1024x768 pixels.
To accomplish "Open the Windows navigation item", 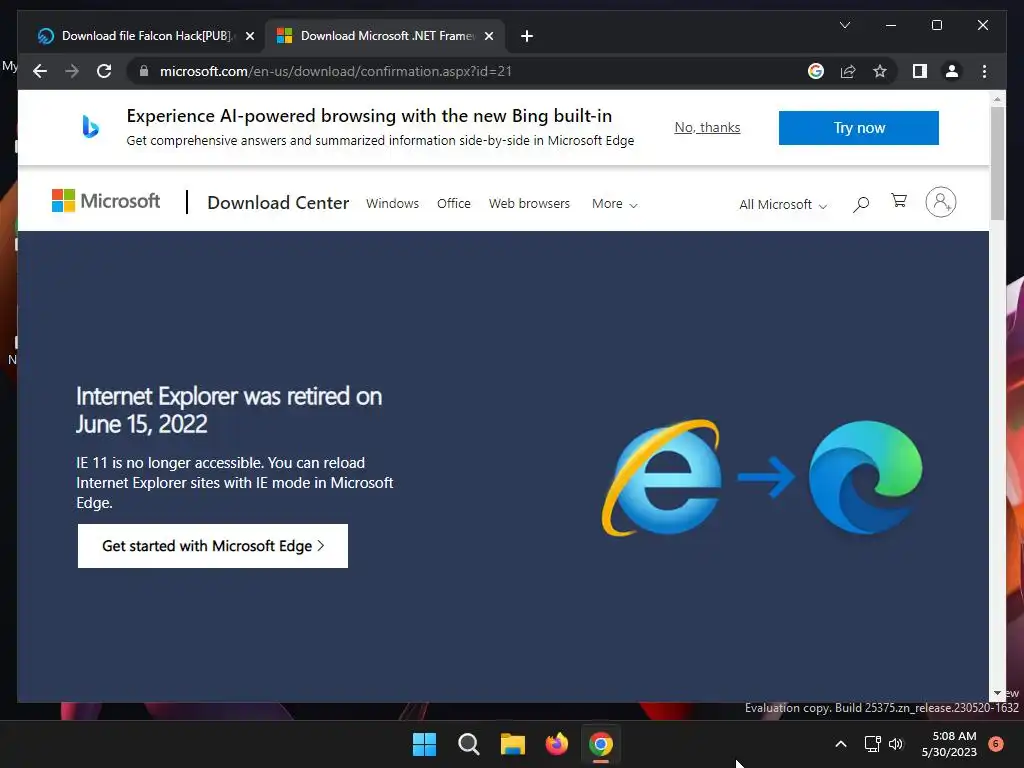I will coord(392,204).
